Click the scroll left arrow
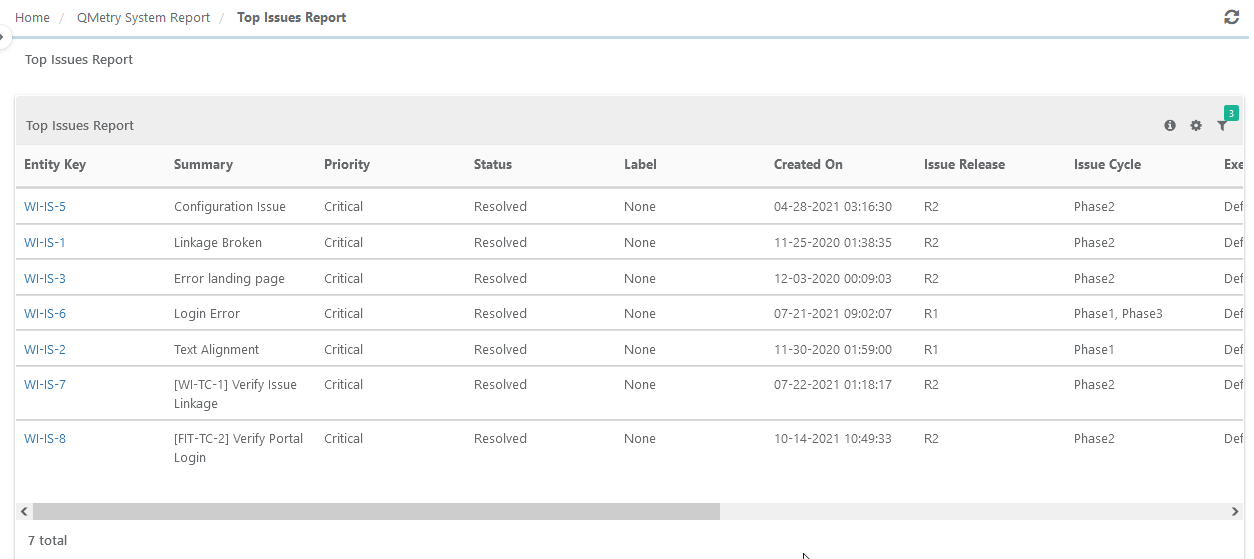The height and width of the screenshot is (559, 1254). click(x=24, y=511)
